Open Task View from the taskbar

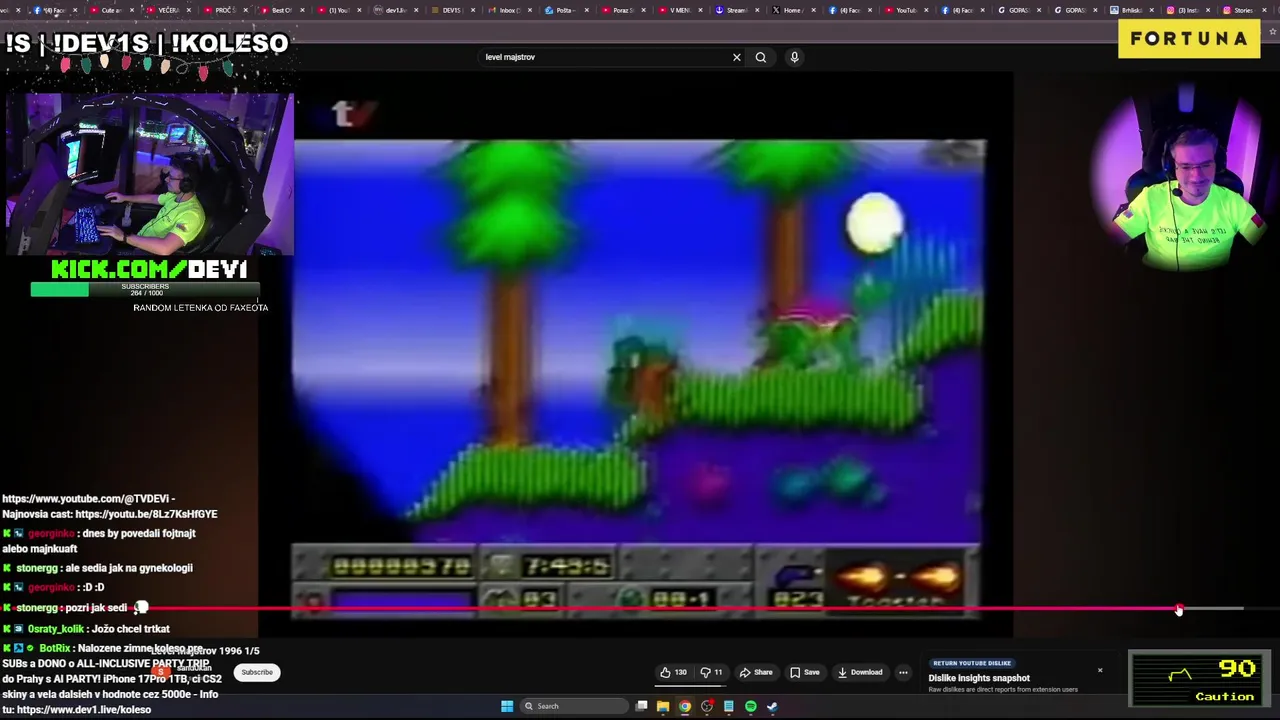coord(641,706)
